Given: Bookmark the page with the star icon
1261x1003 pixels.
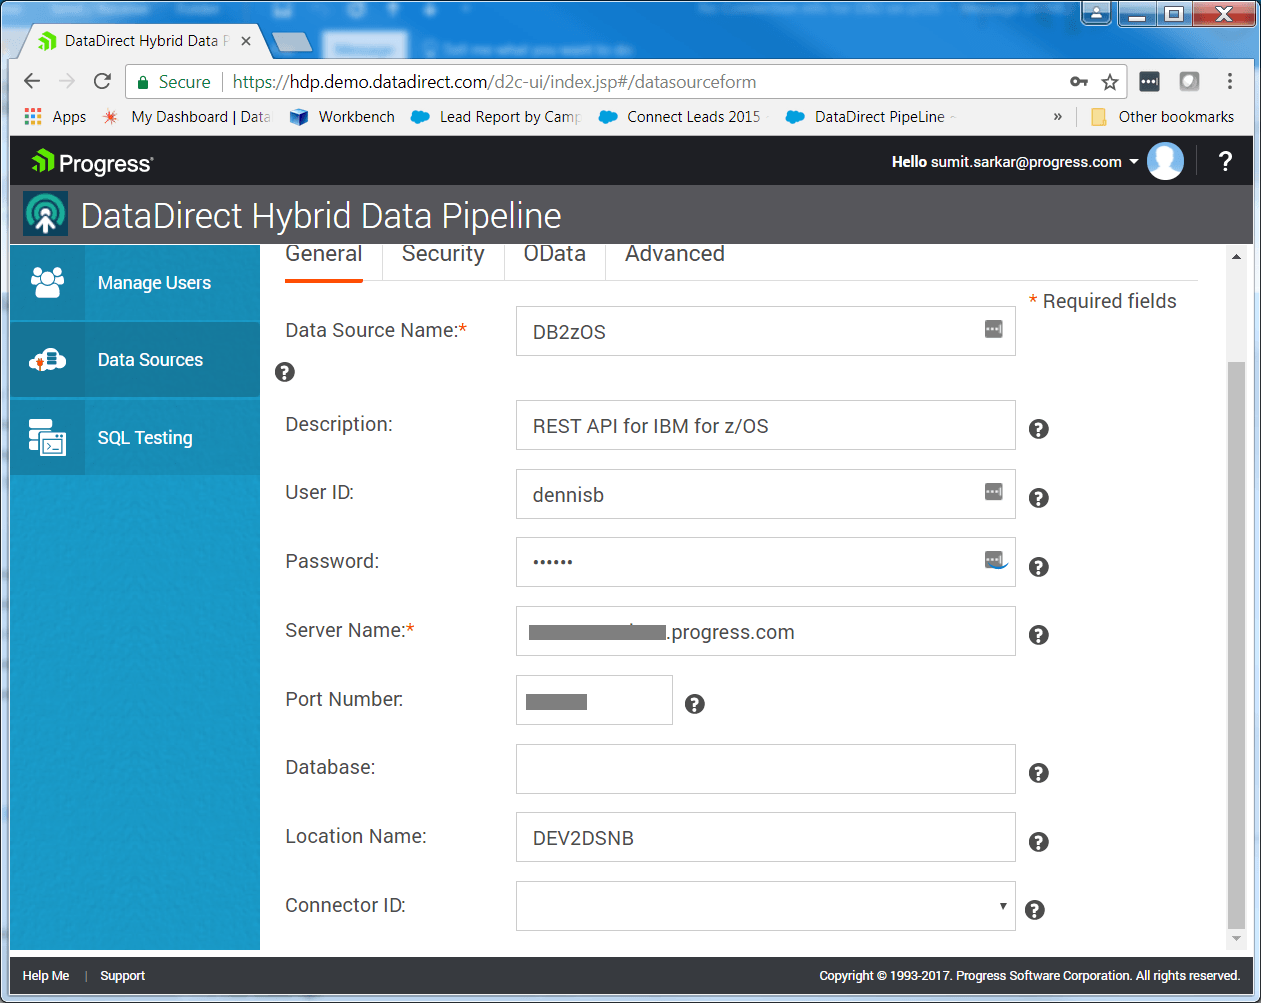Looking at the screenshot, I should (1110, 81).
